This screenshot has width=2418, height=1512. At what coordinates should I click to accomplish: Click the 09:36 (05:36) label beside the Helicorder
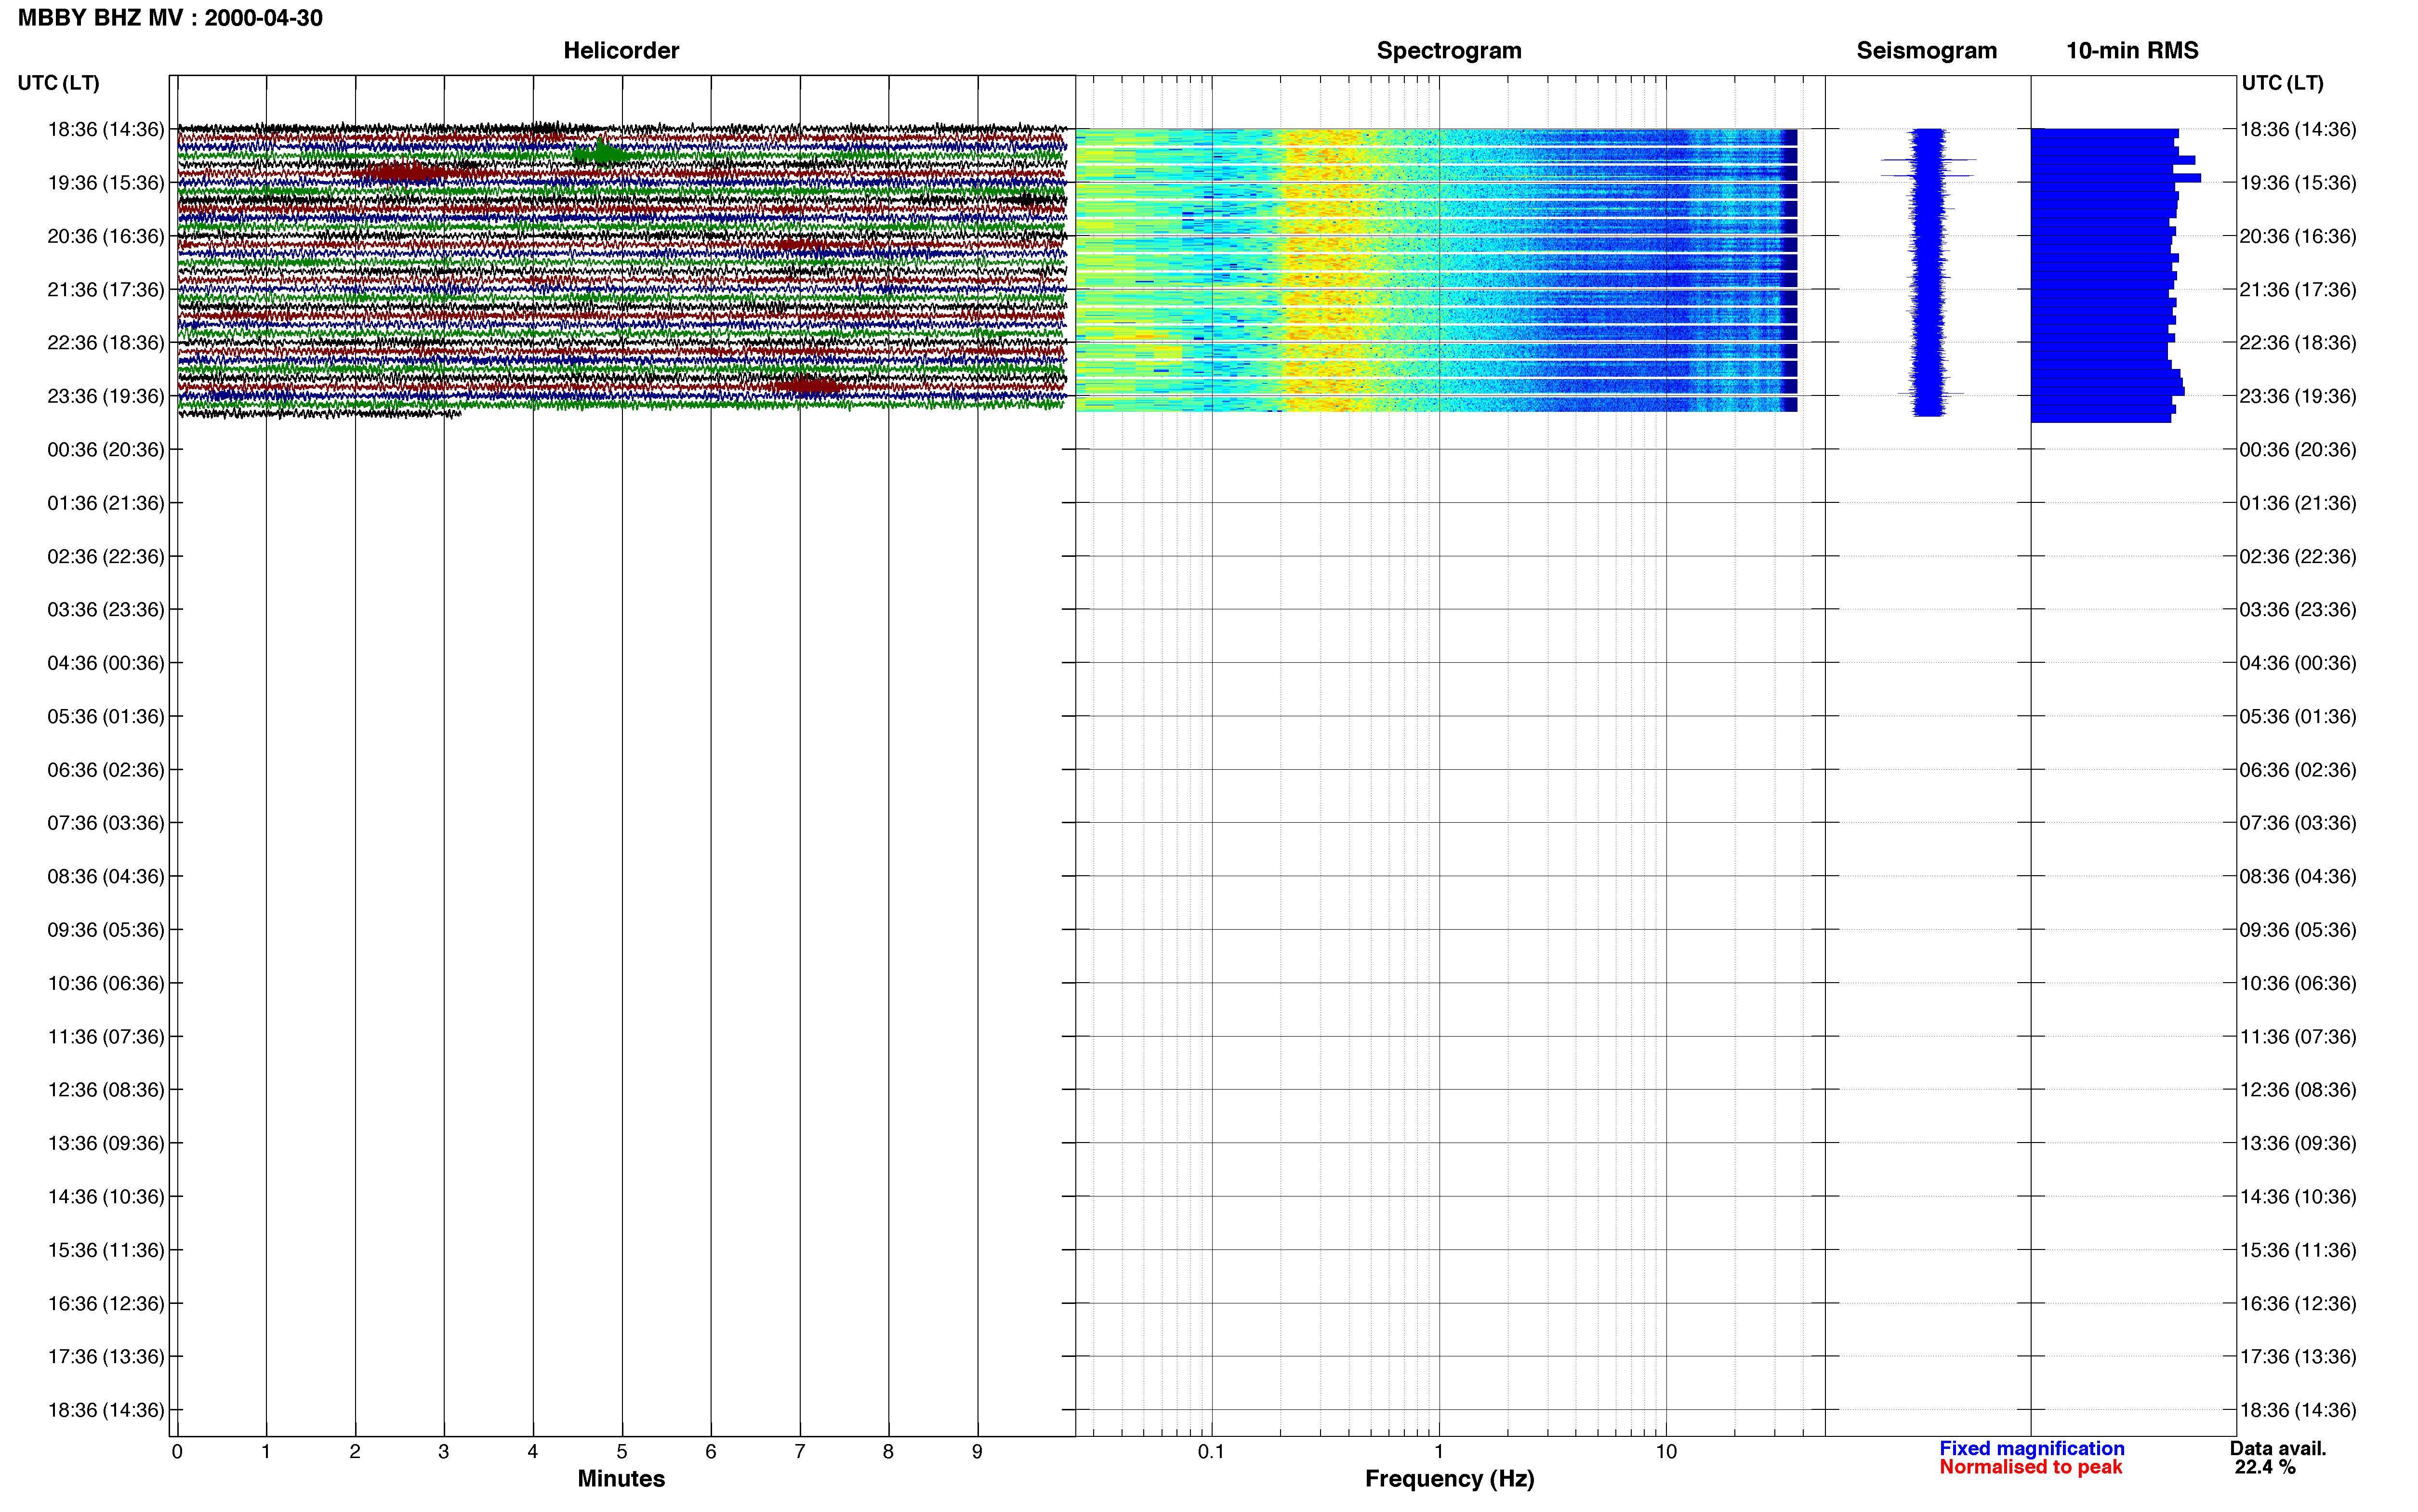coord(106,930)
